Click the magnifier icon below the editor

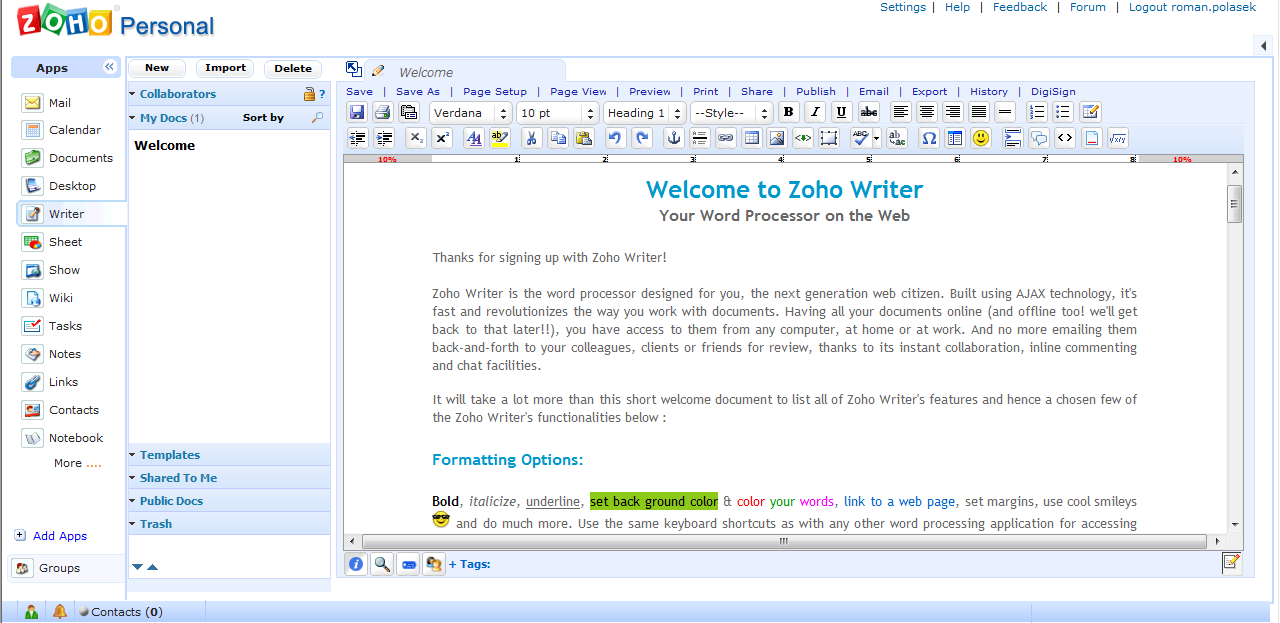point(382,564)
